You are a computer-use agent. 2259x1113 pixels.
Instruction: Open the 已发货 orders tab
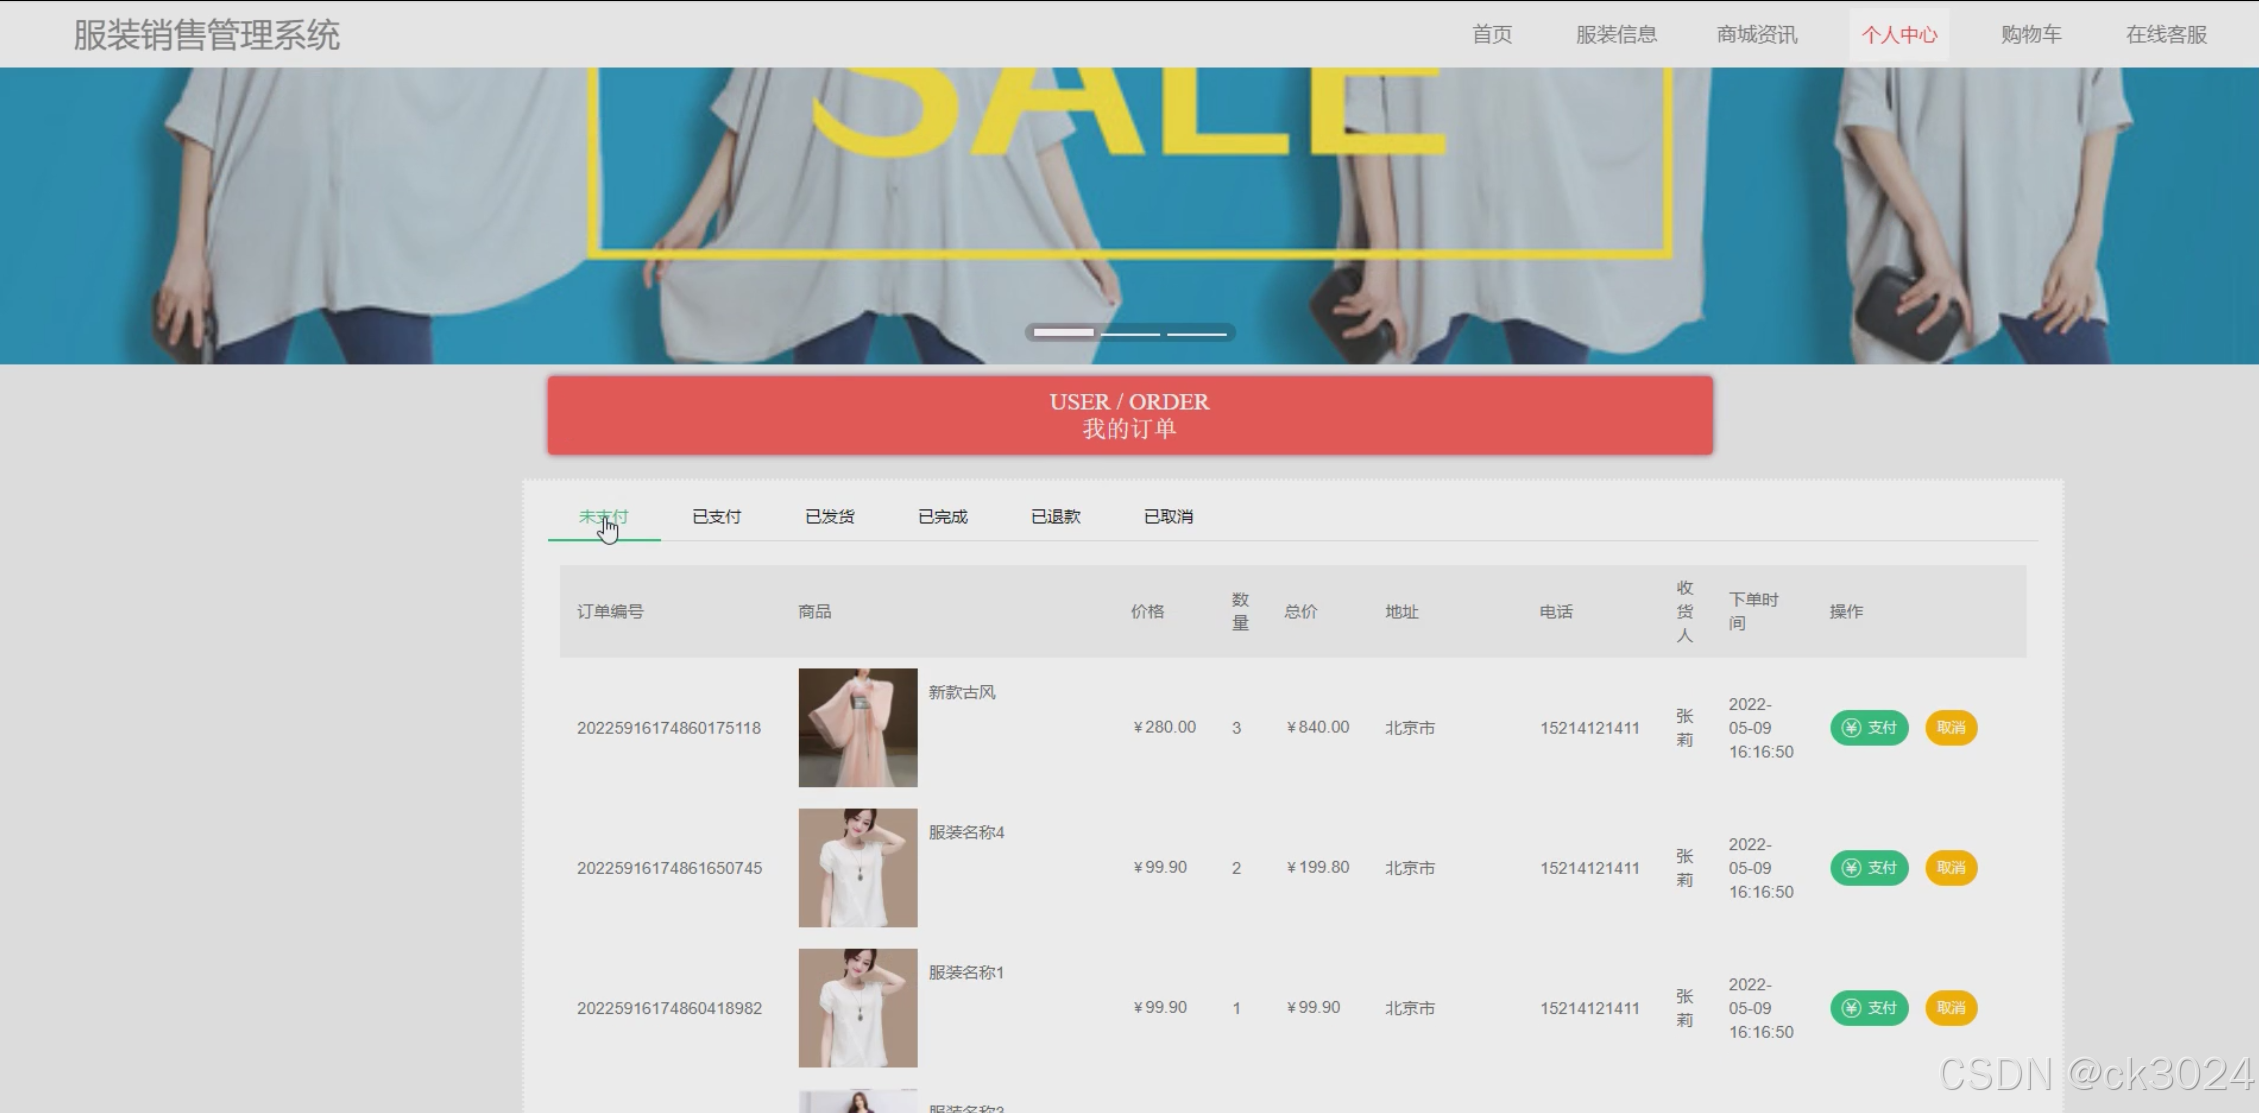pyautogui.click(x=829, y=517)
